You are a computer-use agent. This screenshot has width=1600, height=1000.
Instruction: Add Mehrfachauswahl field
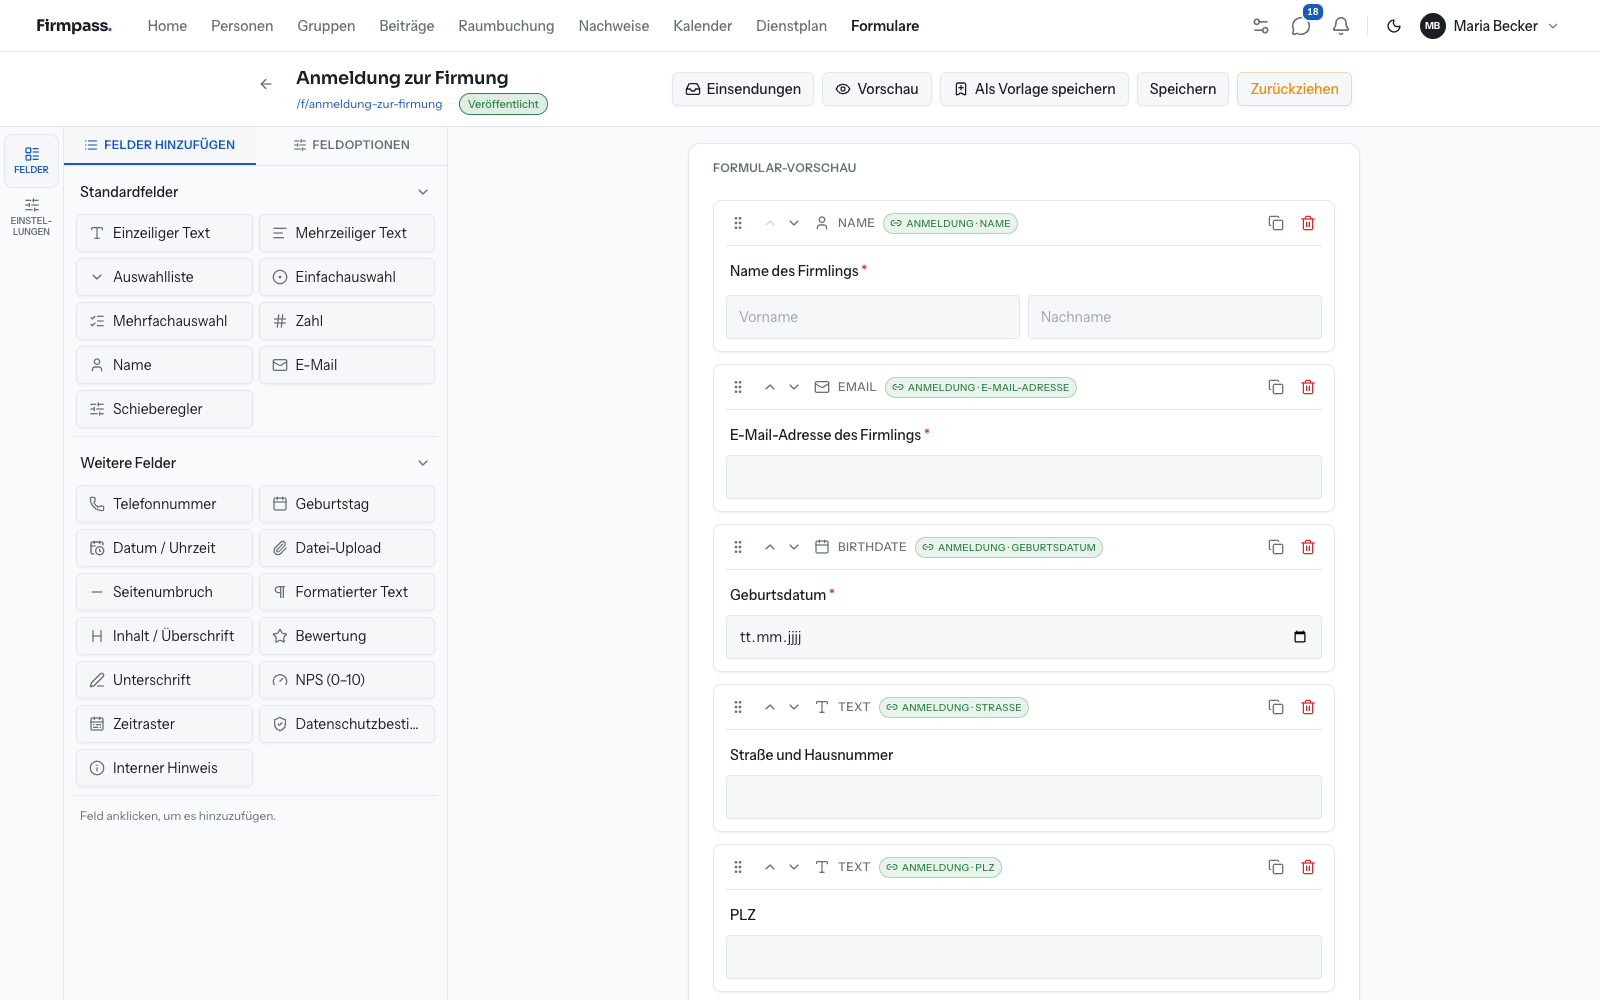(164, 321)
